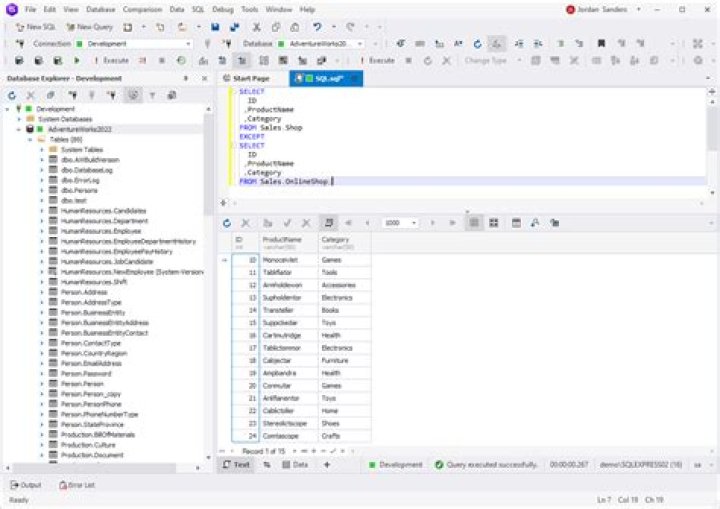The height and width of the screenshot is (509, 720).
Task: Click the Database Explorer horizontal scrollbar
Action: [x=94, y=467]
